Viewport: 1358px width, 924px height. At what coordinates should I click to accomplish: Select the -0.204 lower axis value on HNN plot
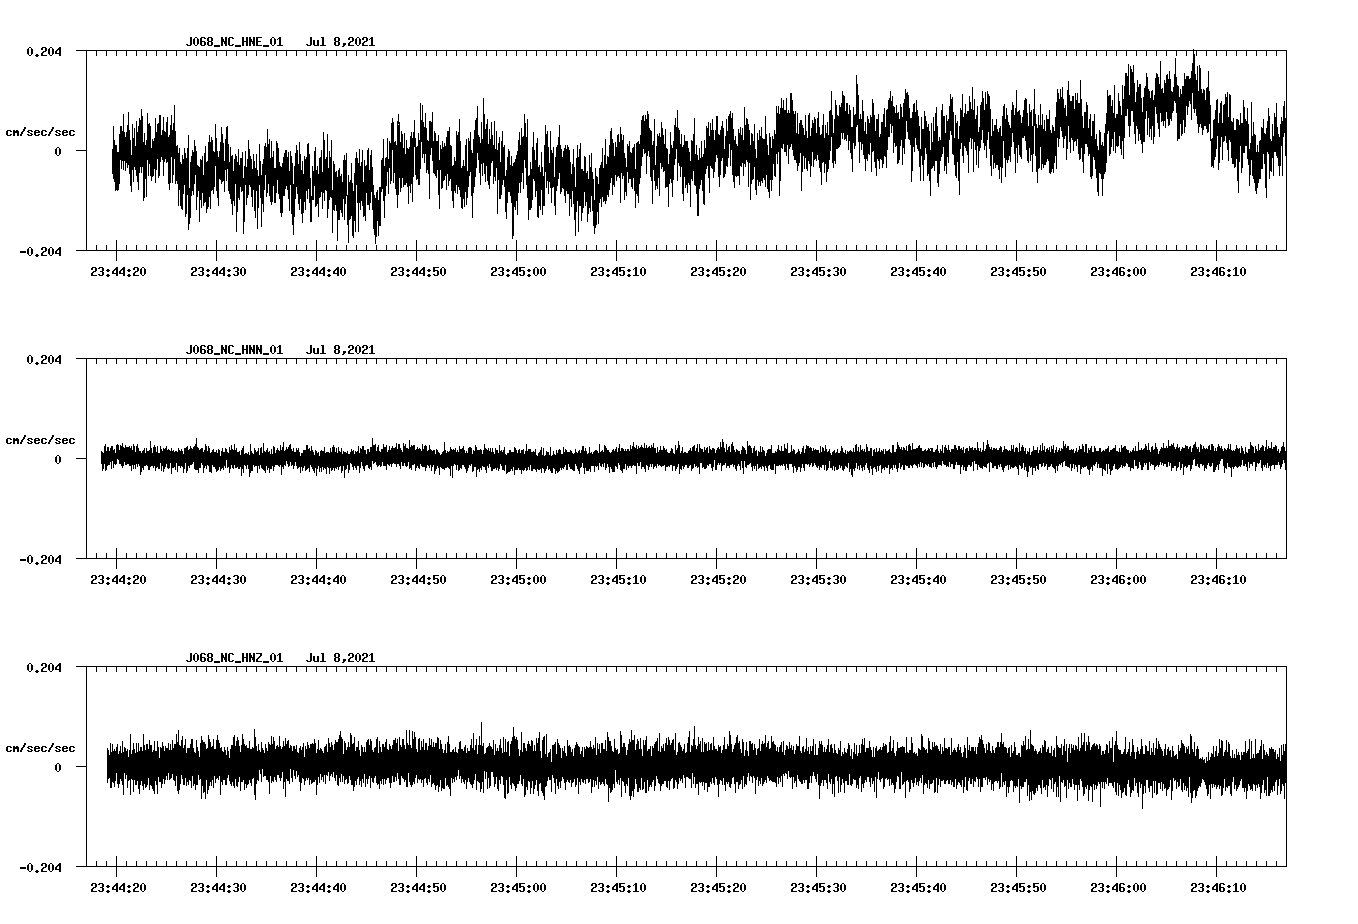coord(40,560)
